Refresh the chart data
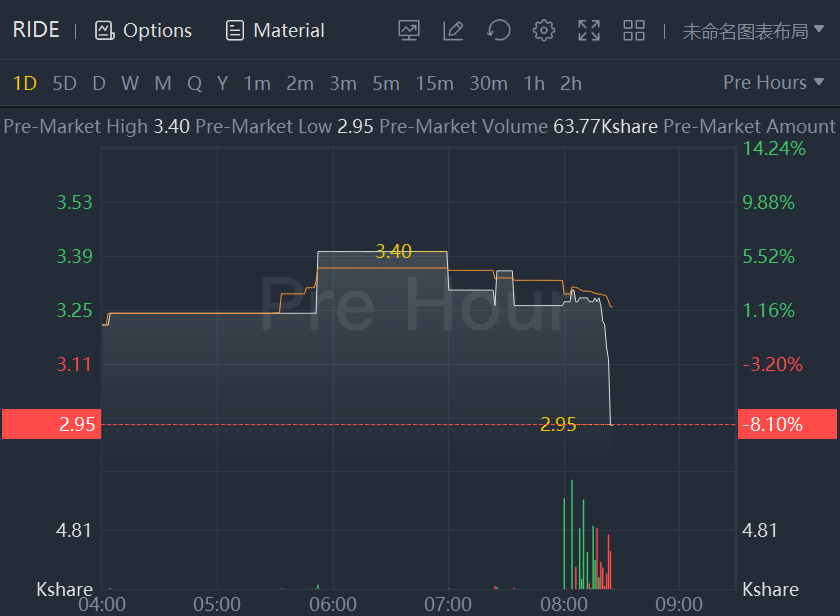This screenshot has height=616, width=840. pyautogui.click(x=498, y=30)
